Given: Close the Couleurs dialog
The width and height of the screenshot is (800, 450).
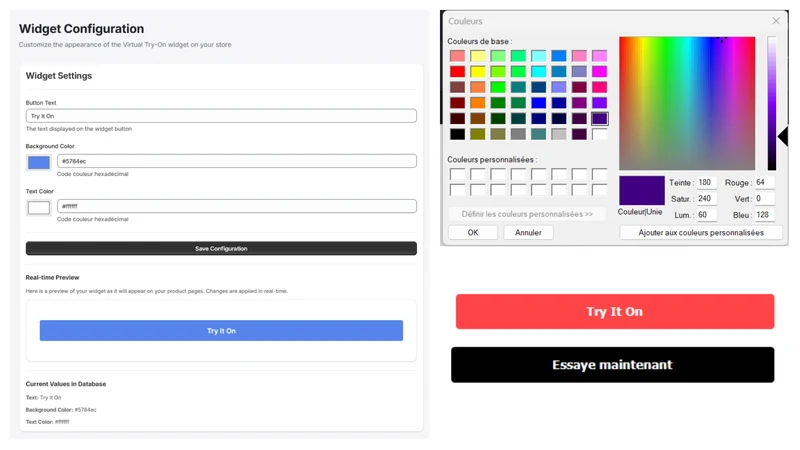Looking at the screenshot, I should coord(776,21).
